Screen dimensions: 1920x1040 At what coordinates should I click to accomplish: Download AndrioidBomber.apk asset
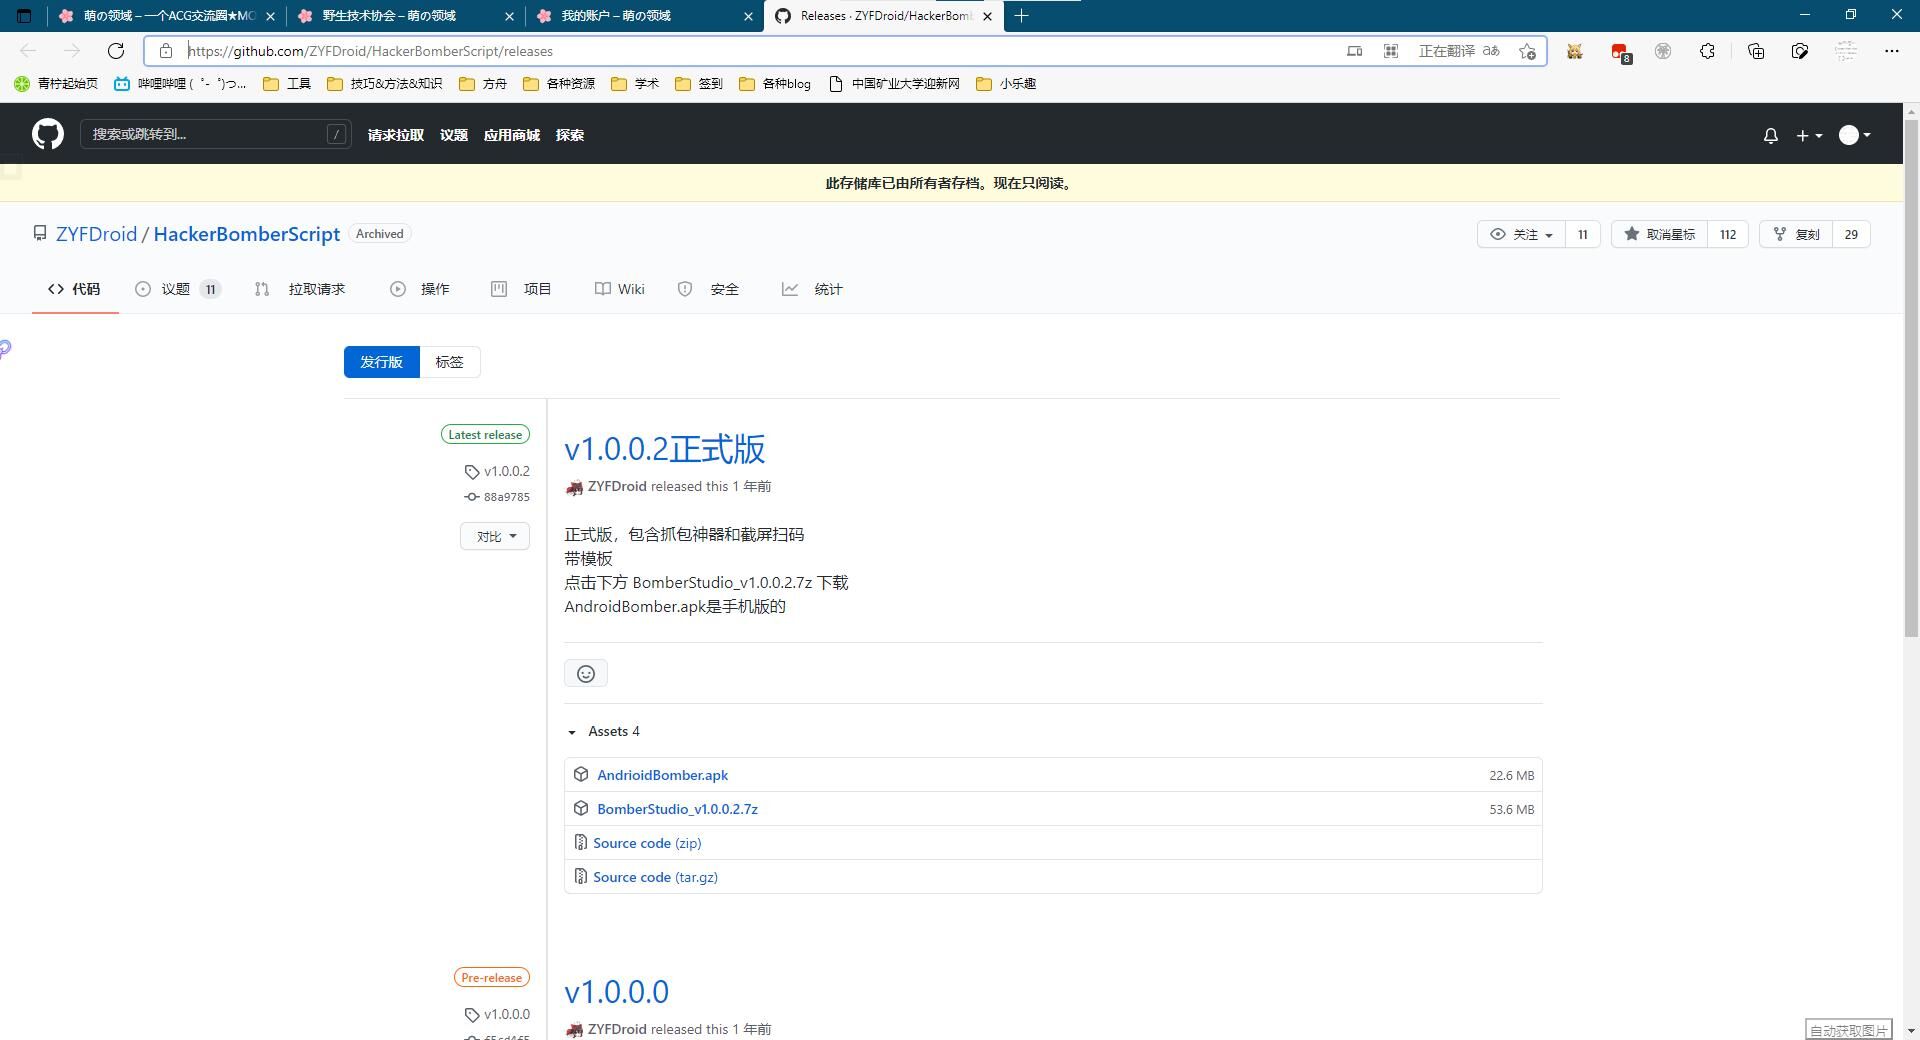coord(662,774)
